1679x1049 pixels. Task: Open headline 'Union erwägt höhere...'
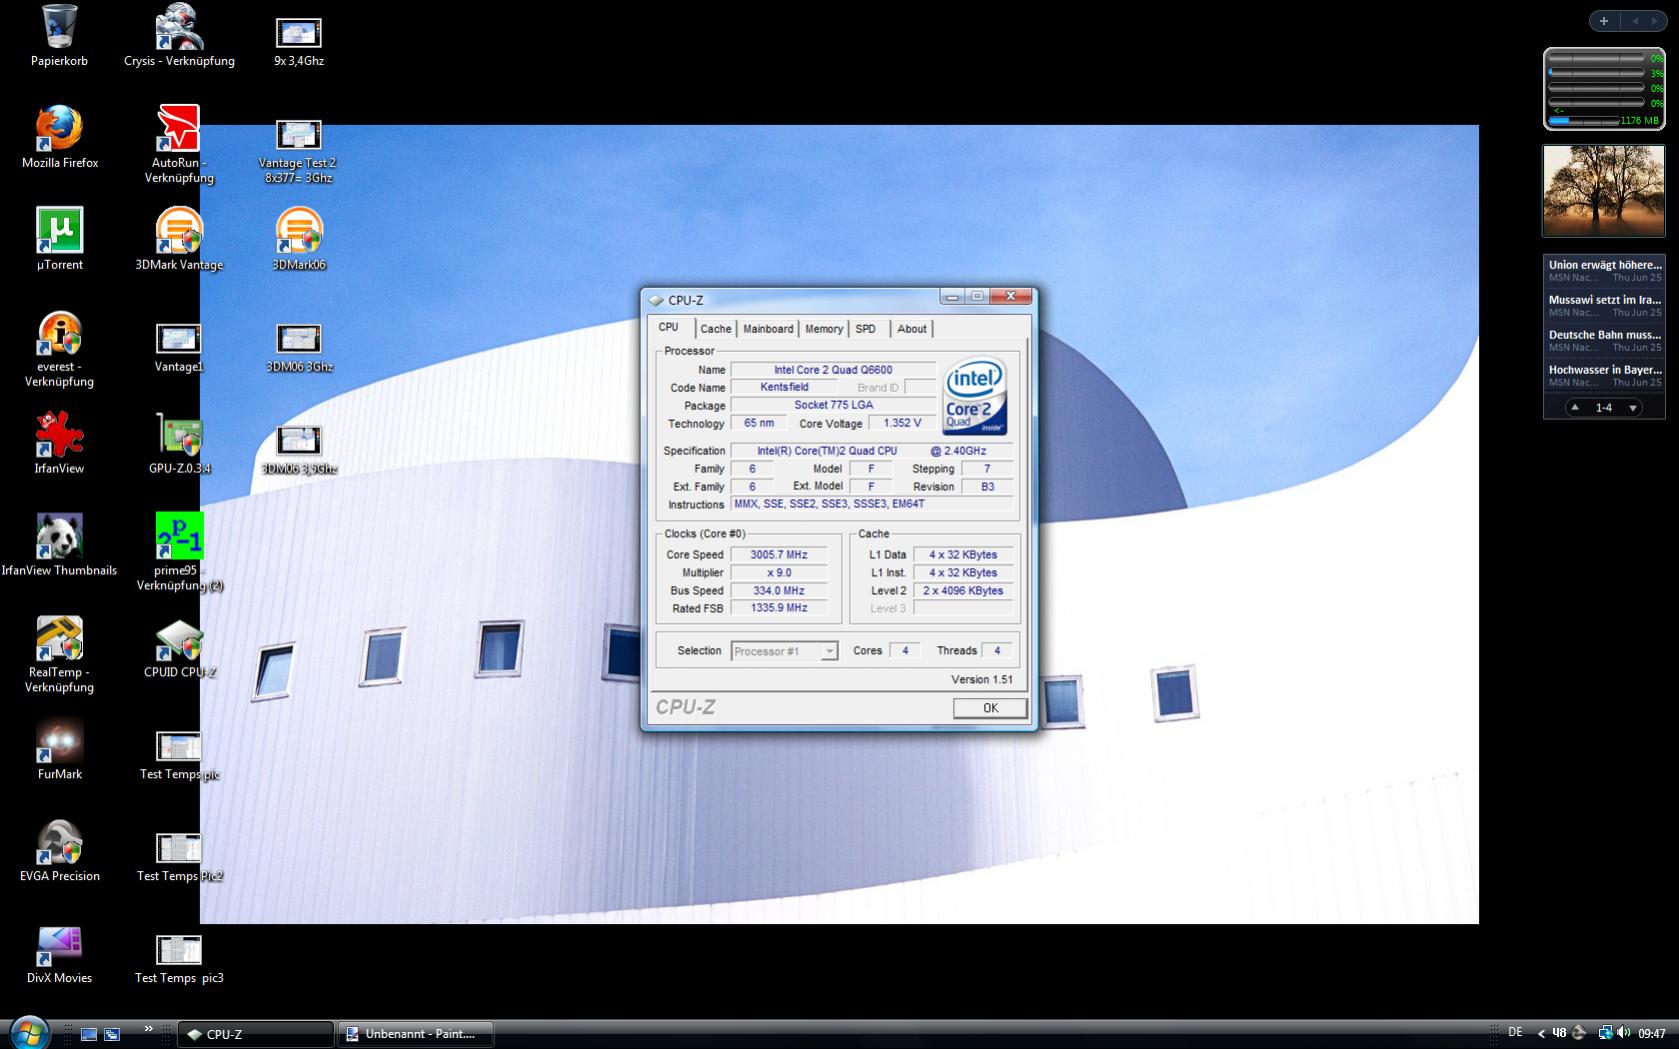point(1604,270)
